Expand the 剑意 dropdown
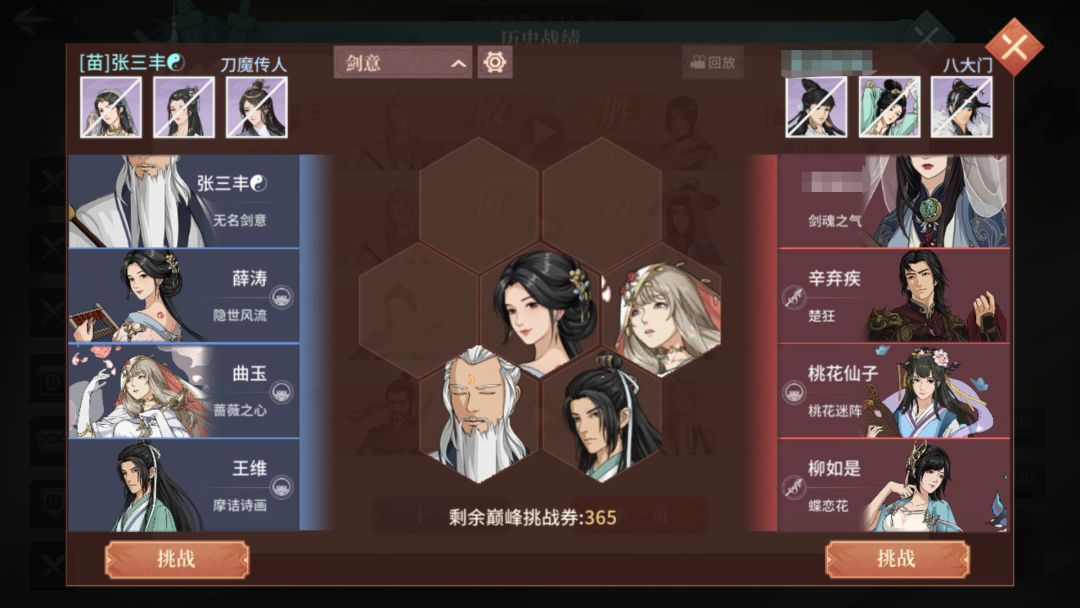 [403, 63]
